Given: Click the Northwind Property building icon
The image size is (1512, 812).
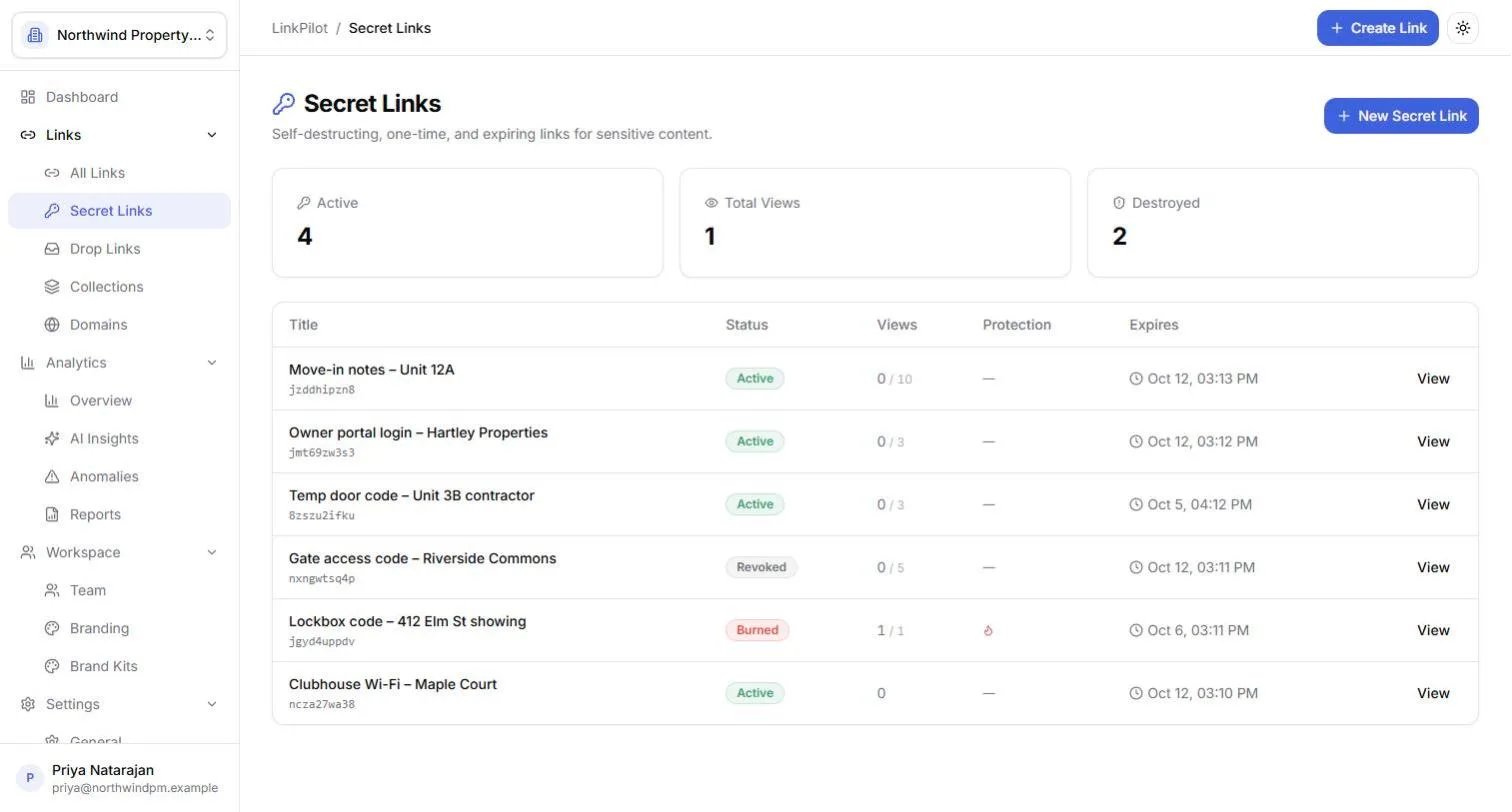Looking at the screenshot, I should (x=35, y=35).
